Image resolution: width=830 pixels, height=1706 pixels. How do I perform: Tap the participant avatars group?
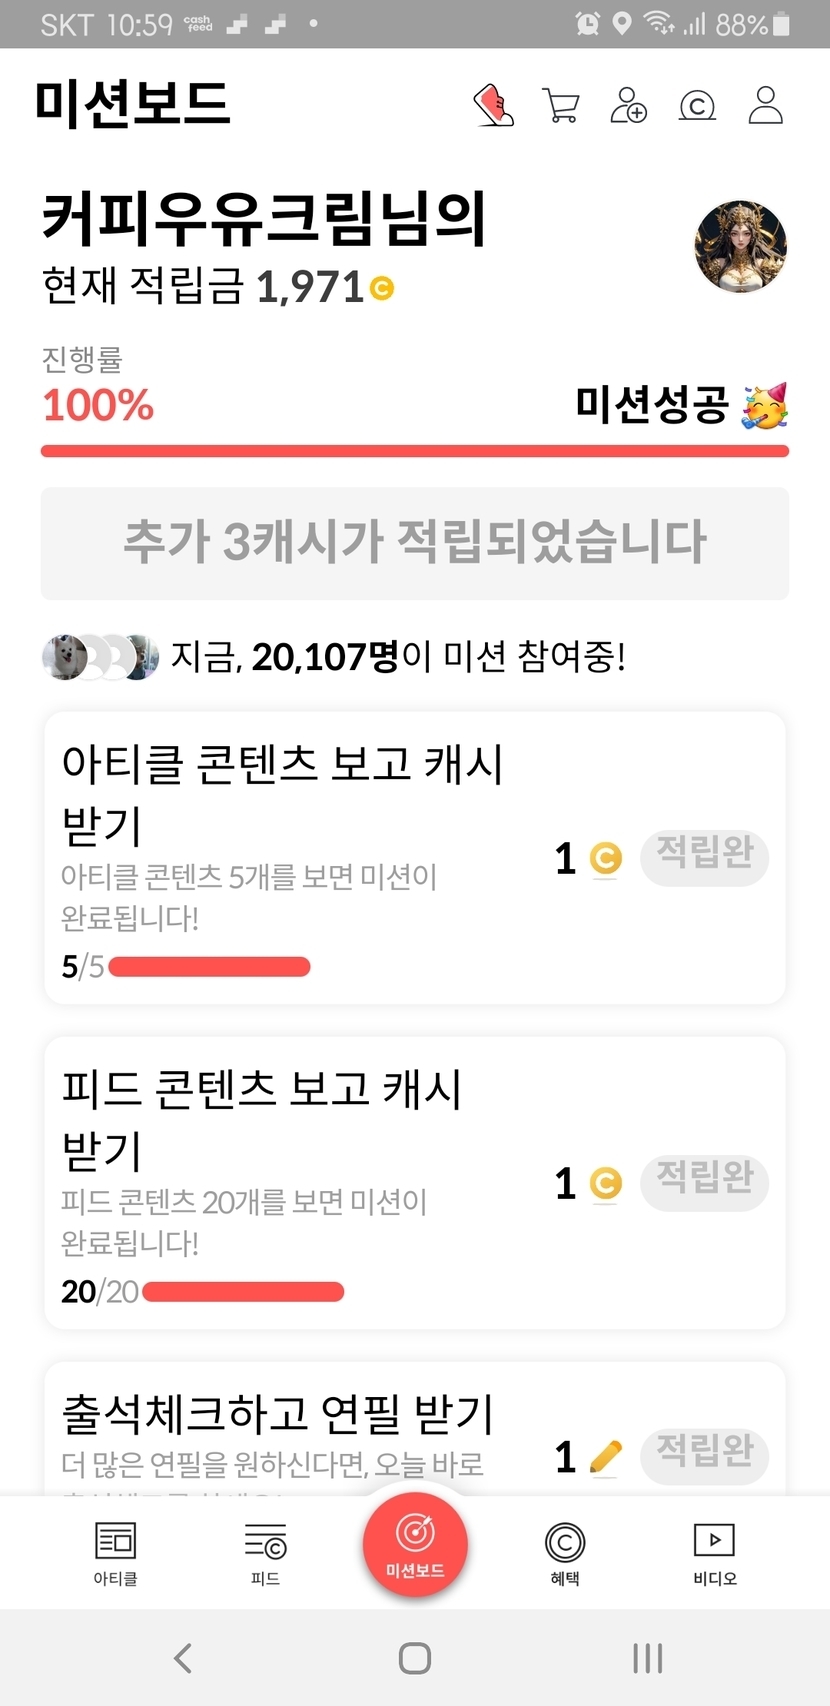coord(100,657)
